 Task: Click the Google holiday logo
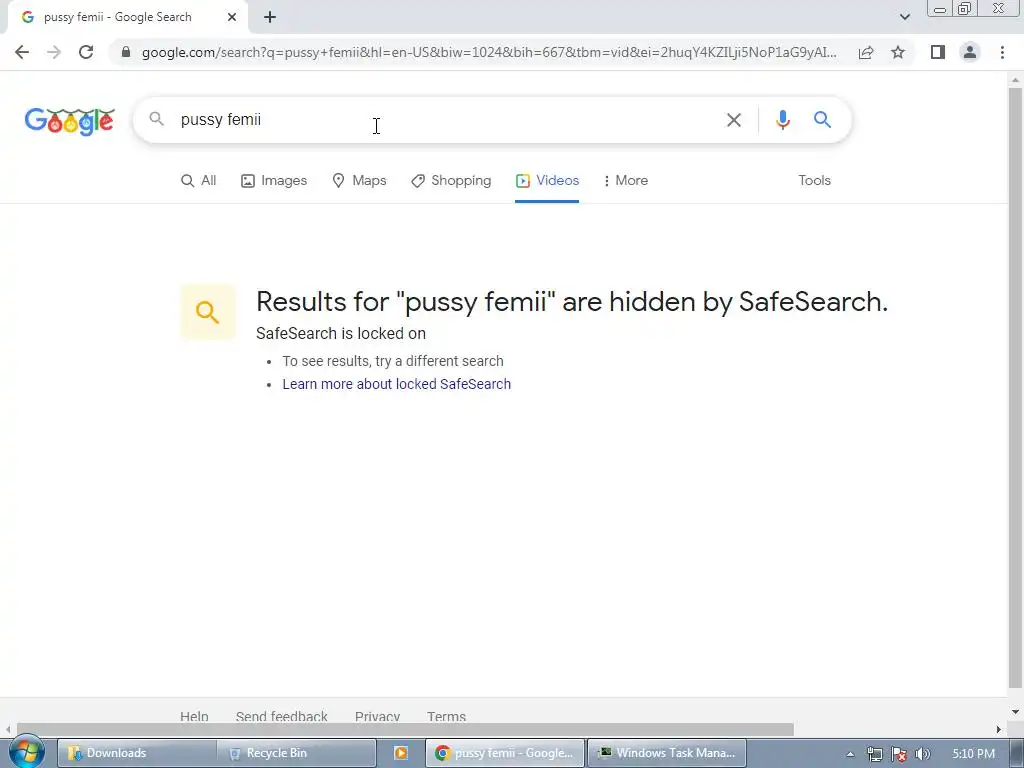pyautogui.click(x=70, y=121)
